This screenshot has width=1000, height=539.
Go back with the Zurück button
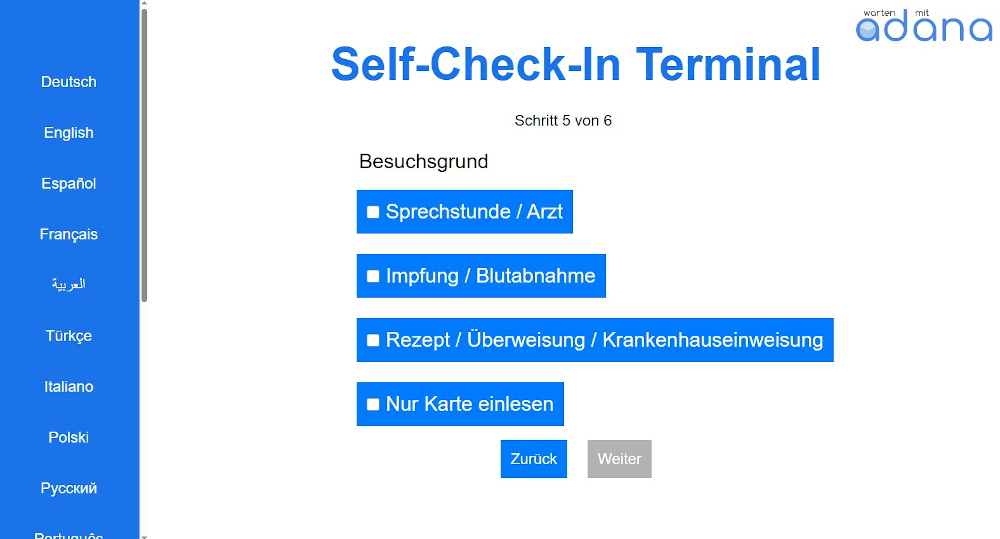click(533, 459)
